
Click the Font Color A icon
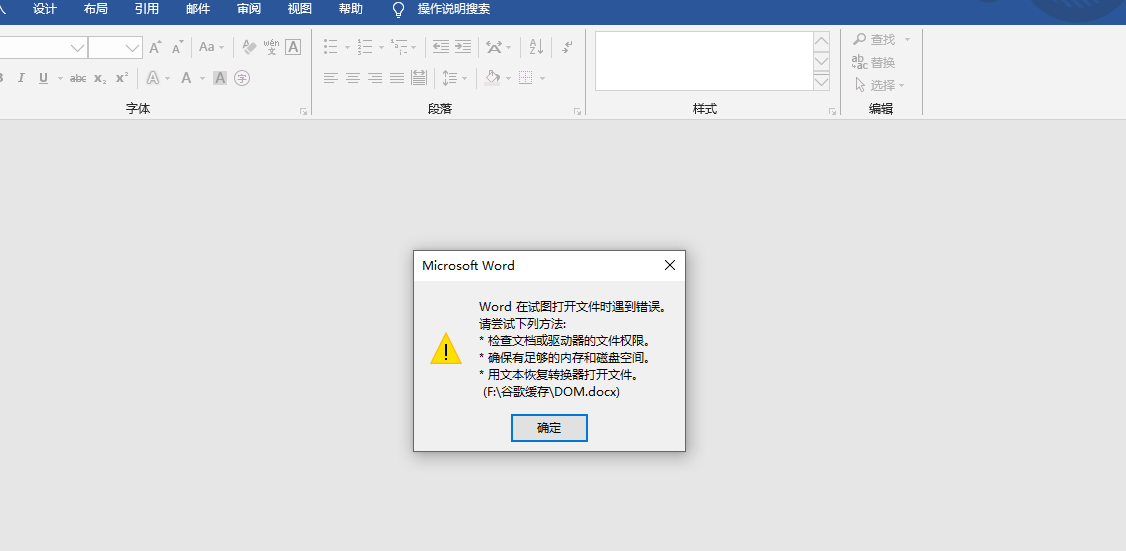pos(186,78)
